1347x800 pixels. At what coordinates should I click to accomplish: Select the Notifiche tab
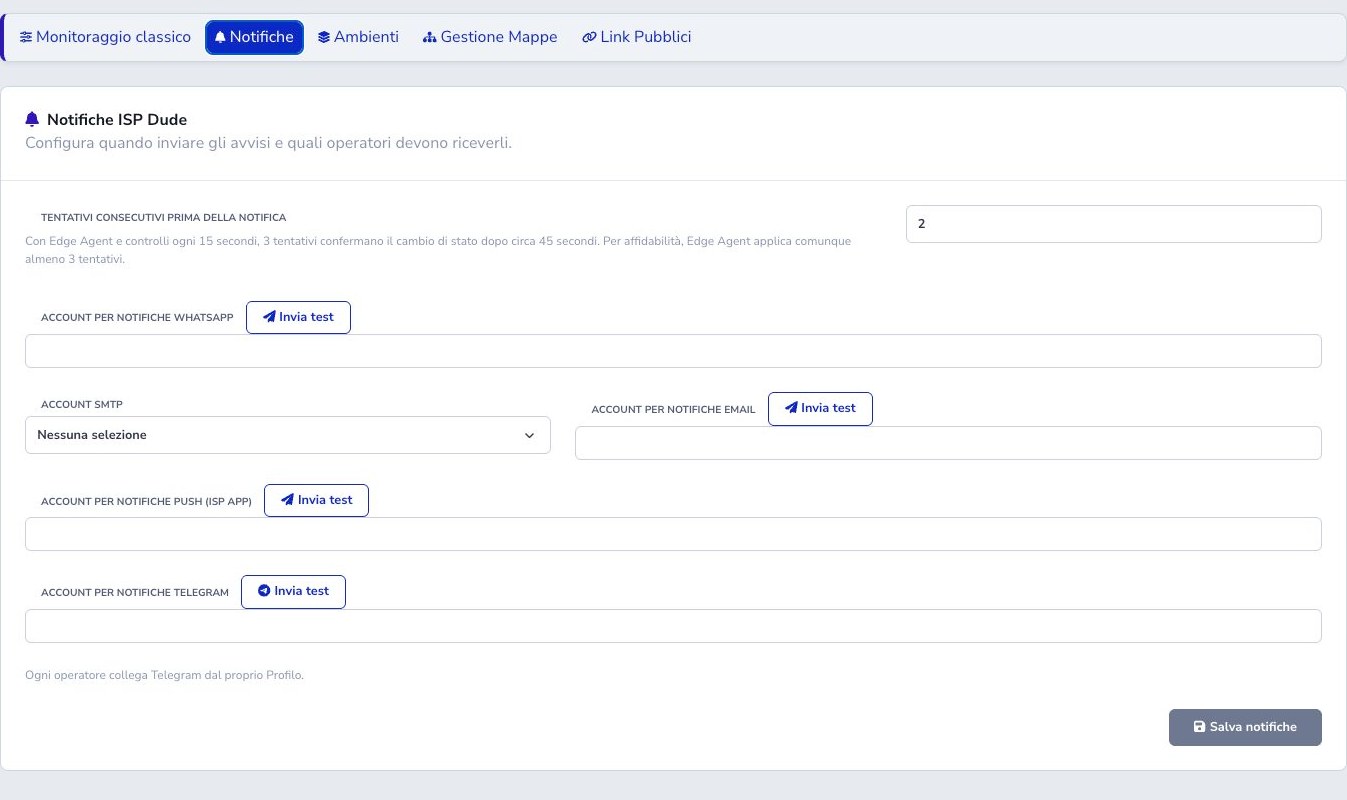click(x=254, y=37)
